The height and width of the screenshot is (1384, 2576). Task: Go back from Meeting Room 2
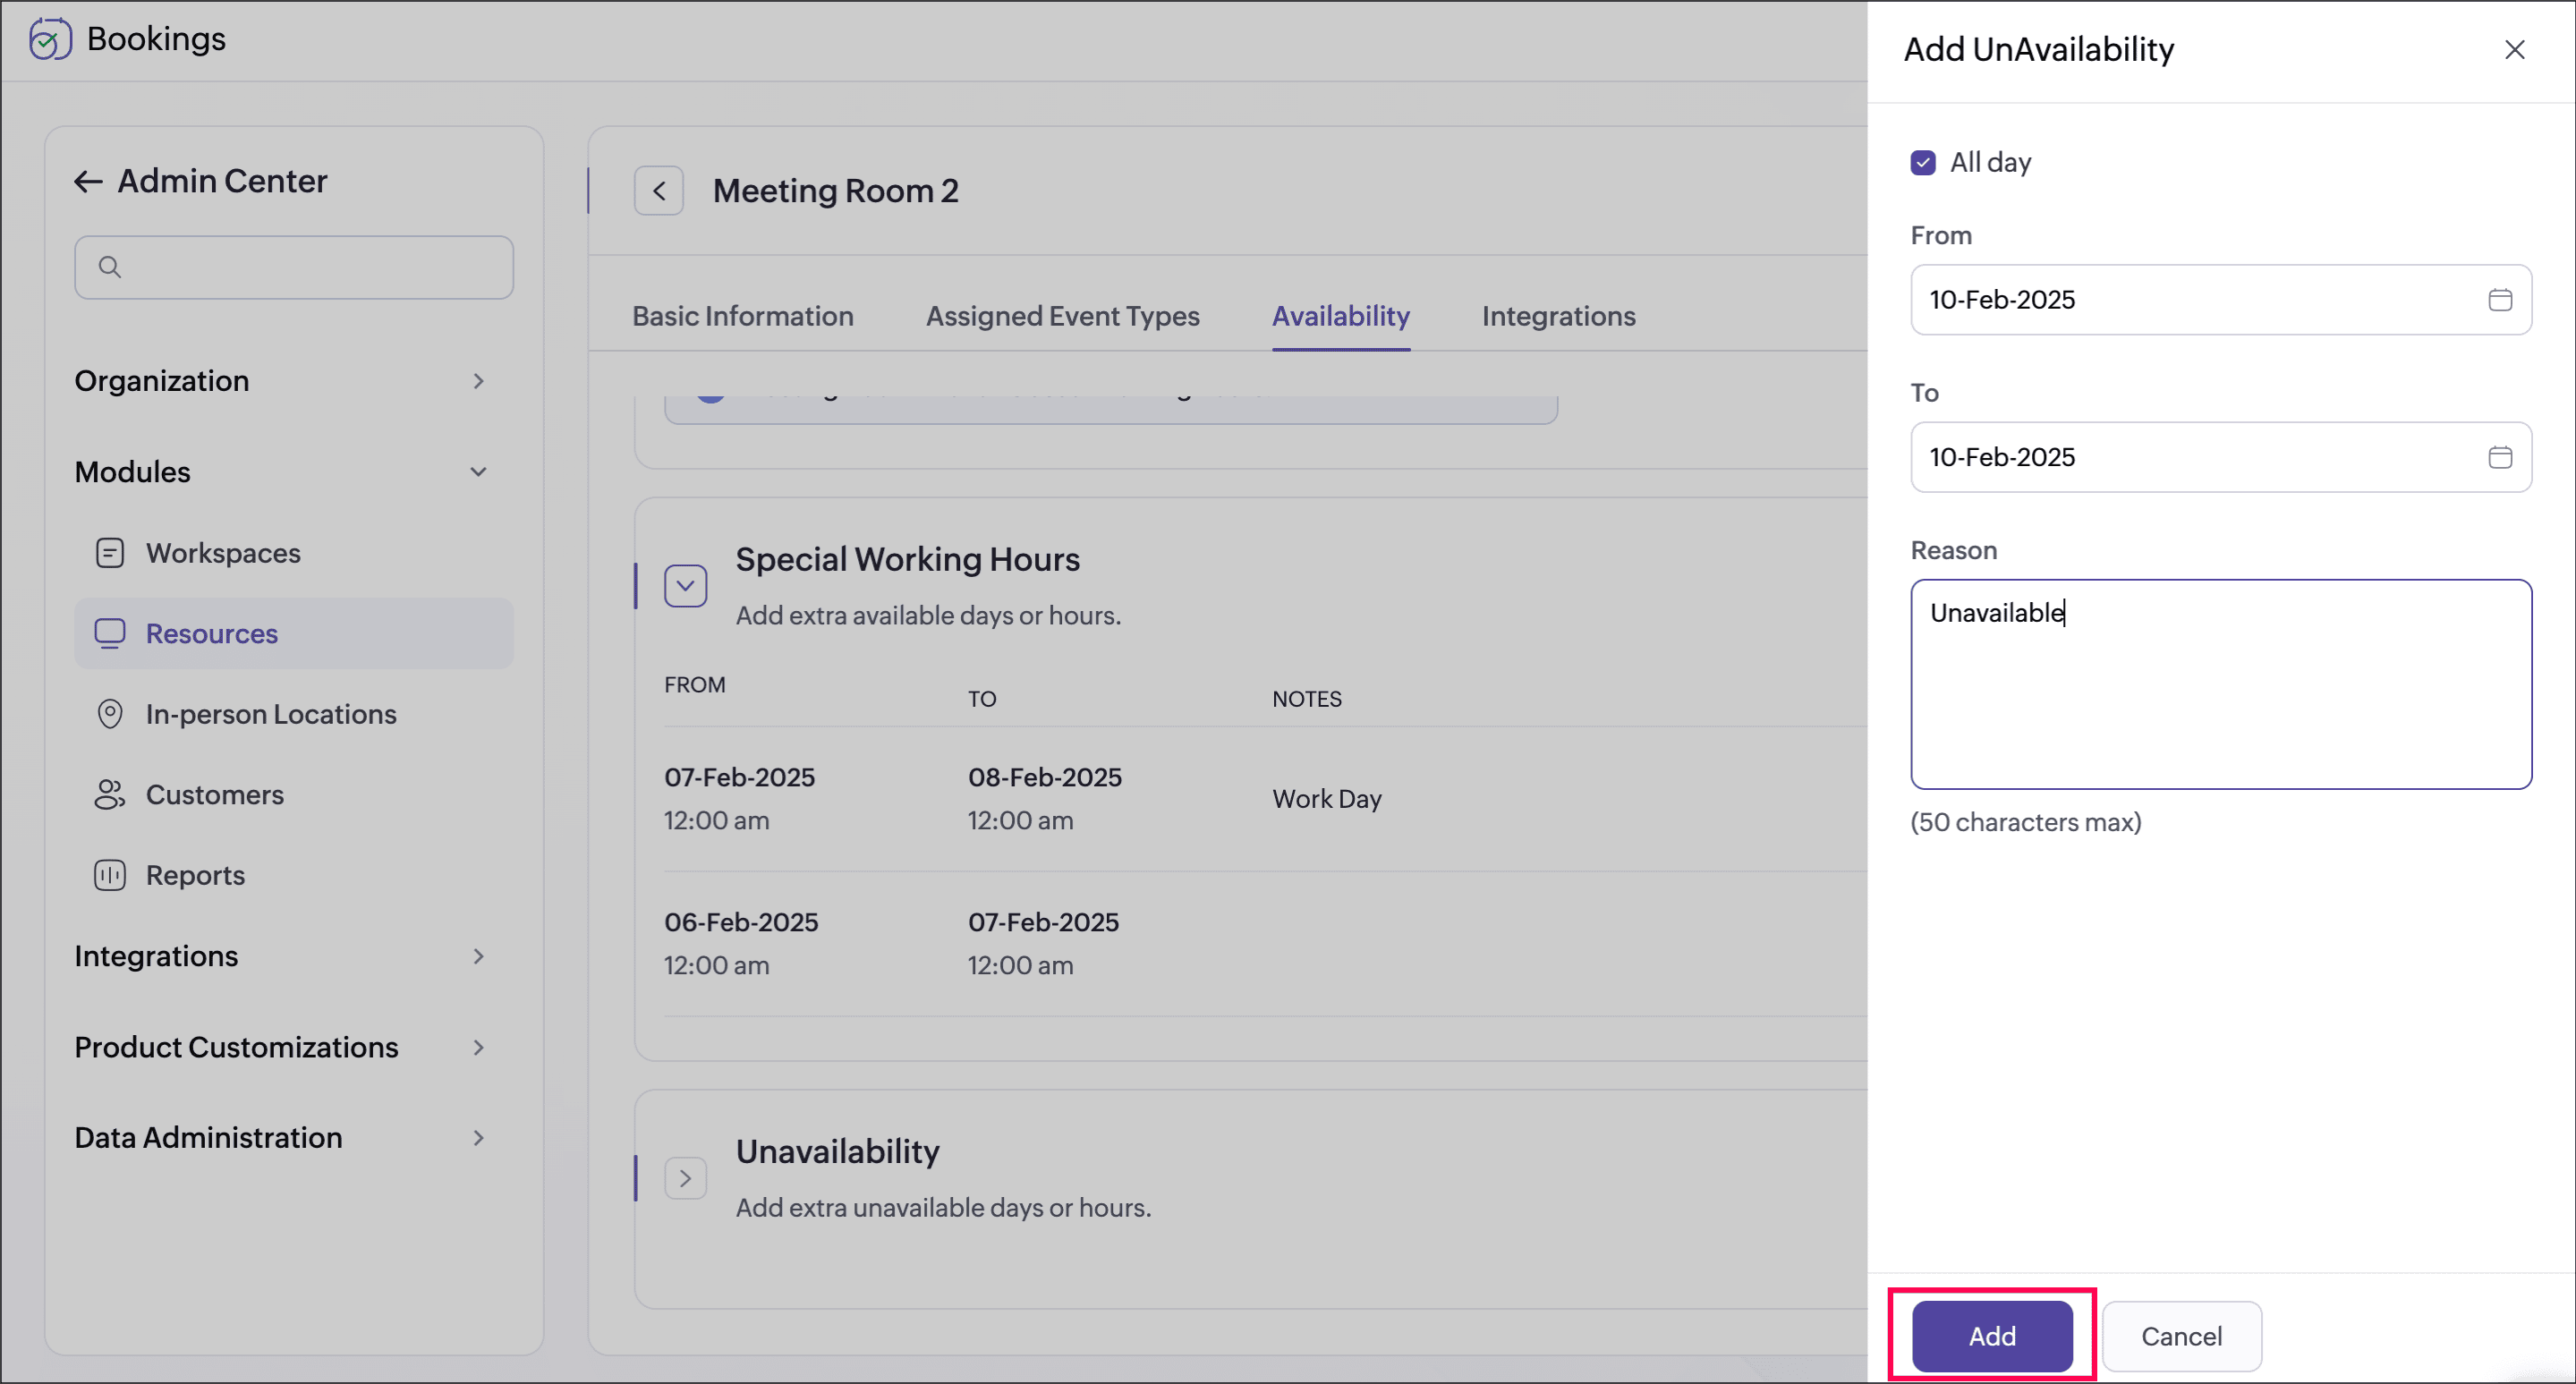pos(659,191)
